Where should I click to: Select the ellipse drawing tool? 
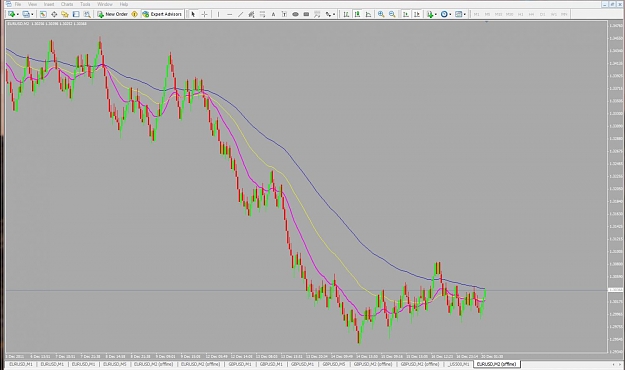tap(295, 14)
